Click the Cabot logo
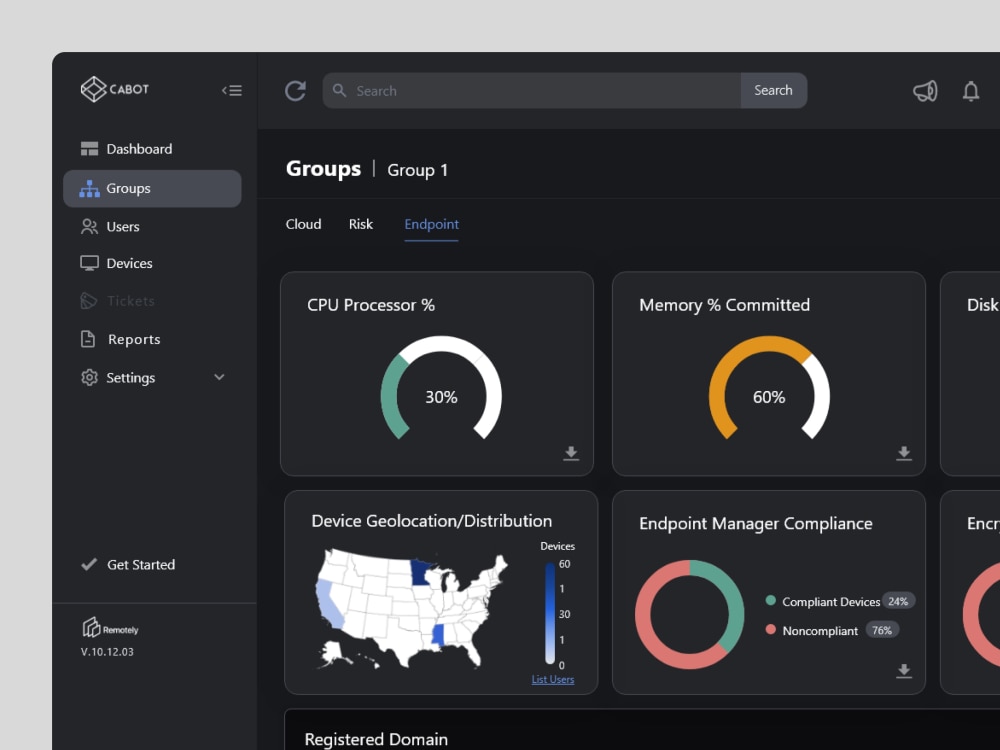This screenshot has width=1000, height=750. [115, 89]
